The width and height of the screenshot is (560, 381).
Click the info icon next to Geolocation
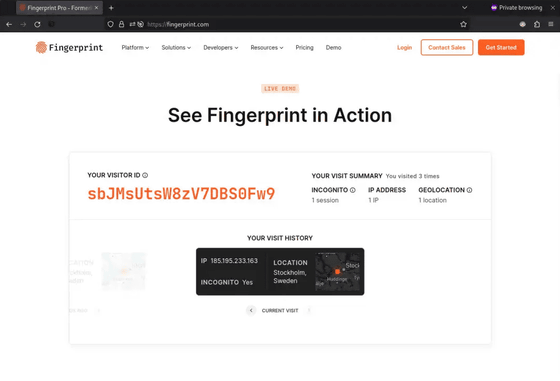point(469,190)
